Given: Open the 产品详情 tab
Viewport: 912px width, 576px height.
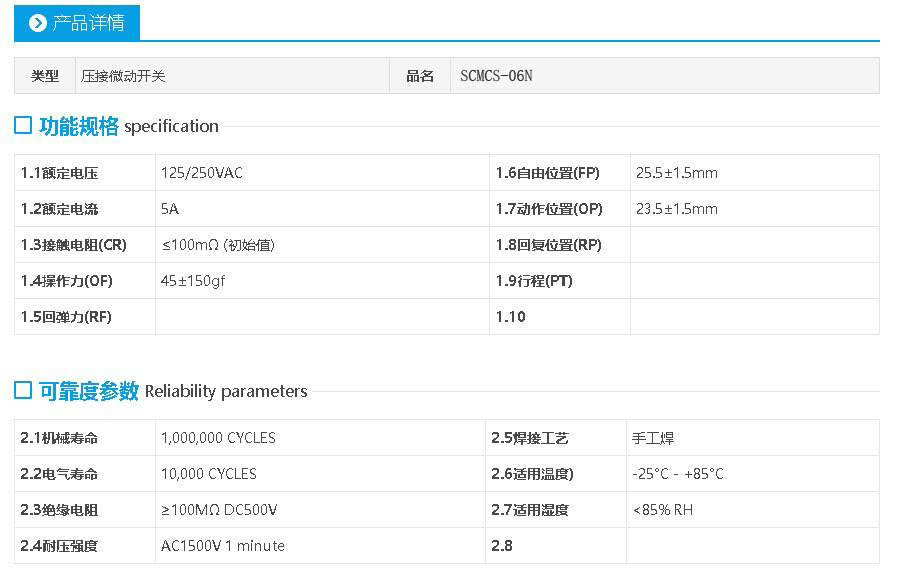Looking at the screenshot, I should click(x=78, y=23).
